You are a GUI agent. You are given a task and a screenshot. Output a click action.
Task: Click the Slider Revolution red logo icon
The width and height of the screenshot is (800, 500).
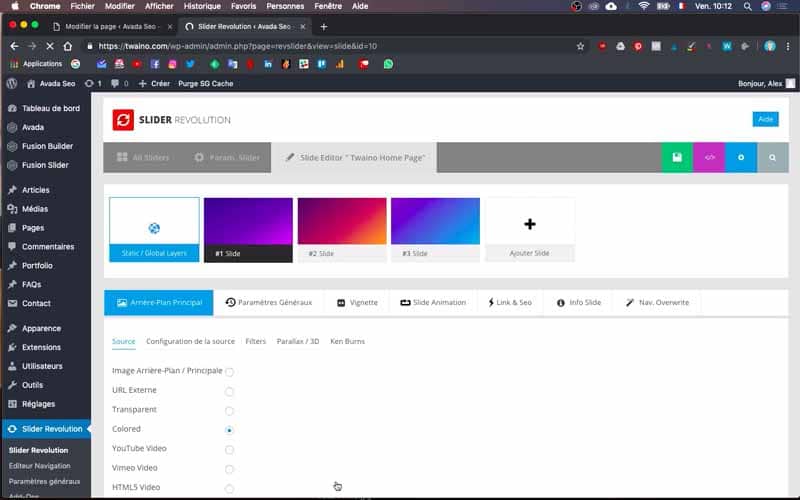[x=123, y=120]
